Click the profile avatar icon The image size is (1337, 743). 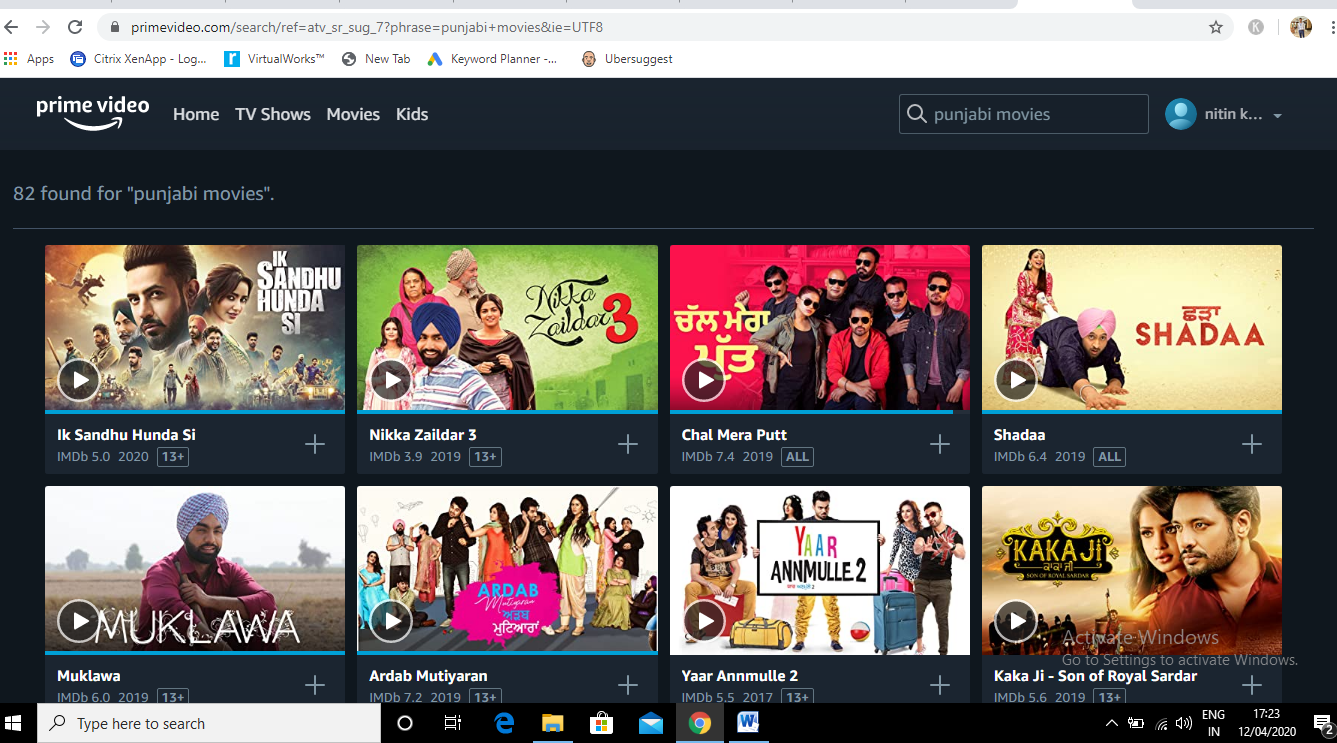click(x=1181, y=114)
